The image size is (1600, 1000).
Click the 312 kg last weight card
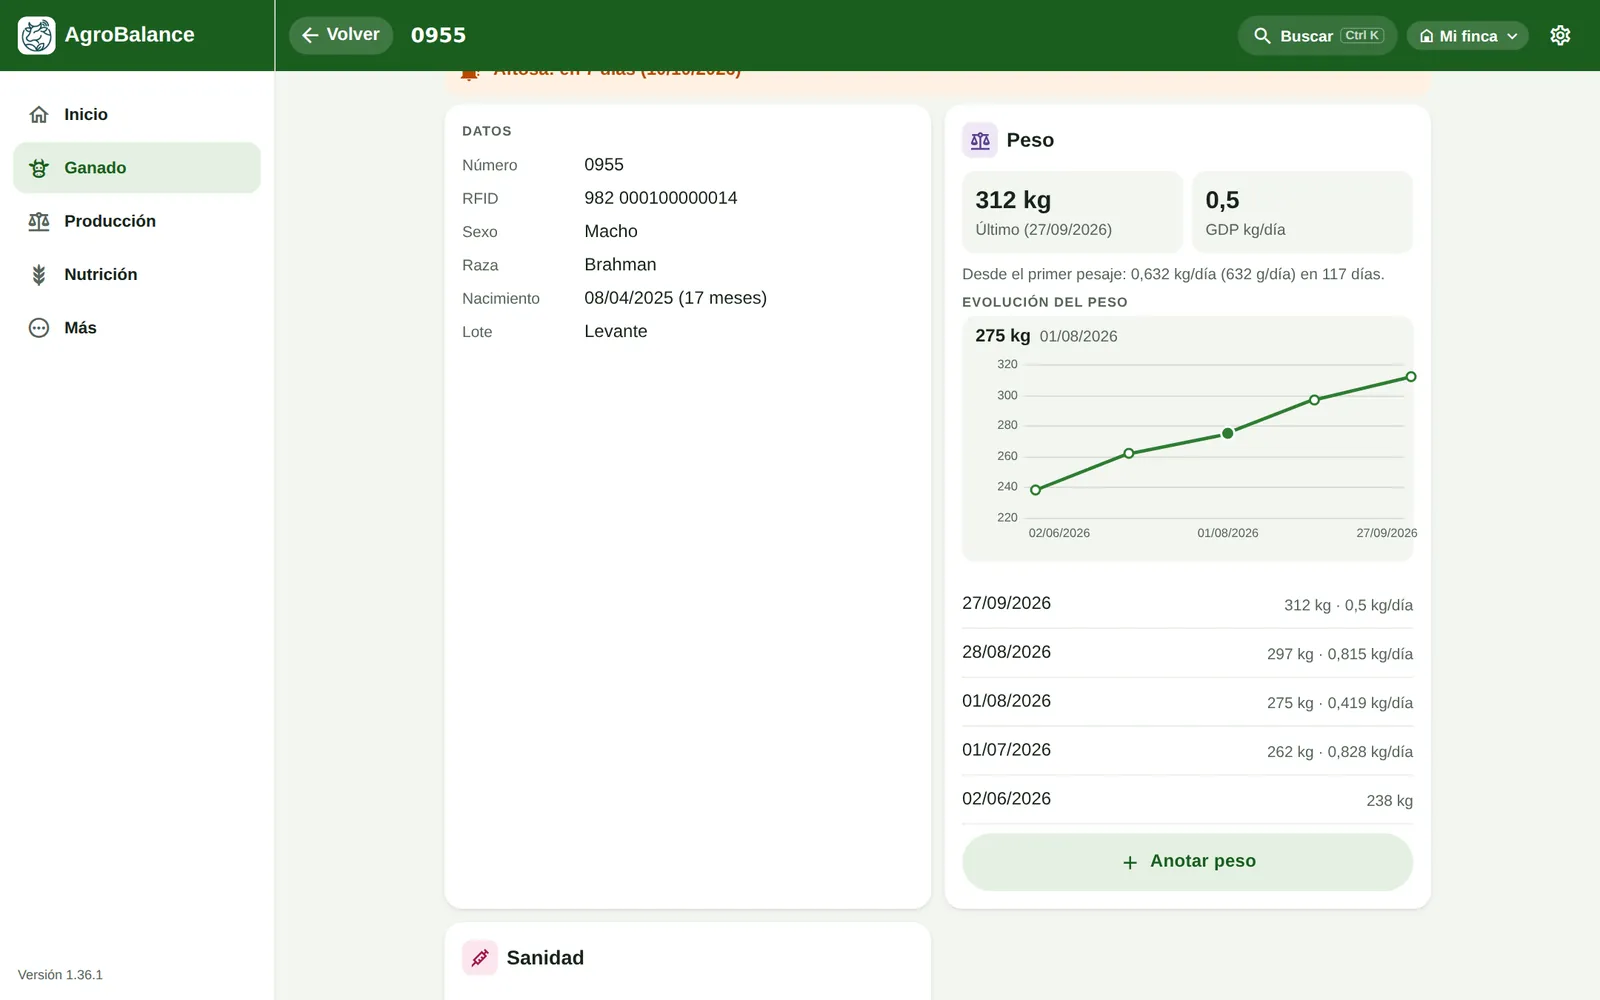[1072, 212]
